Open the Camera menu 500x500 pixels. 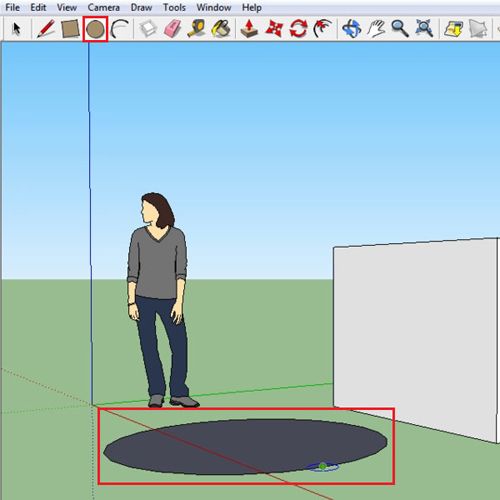coord(104,7)
